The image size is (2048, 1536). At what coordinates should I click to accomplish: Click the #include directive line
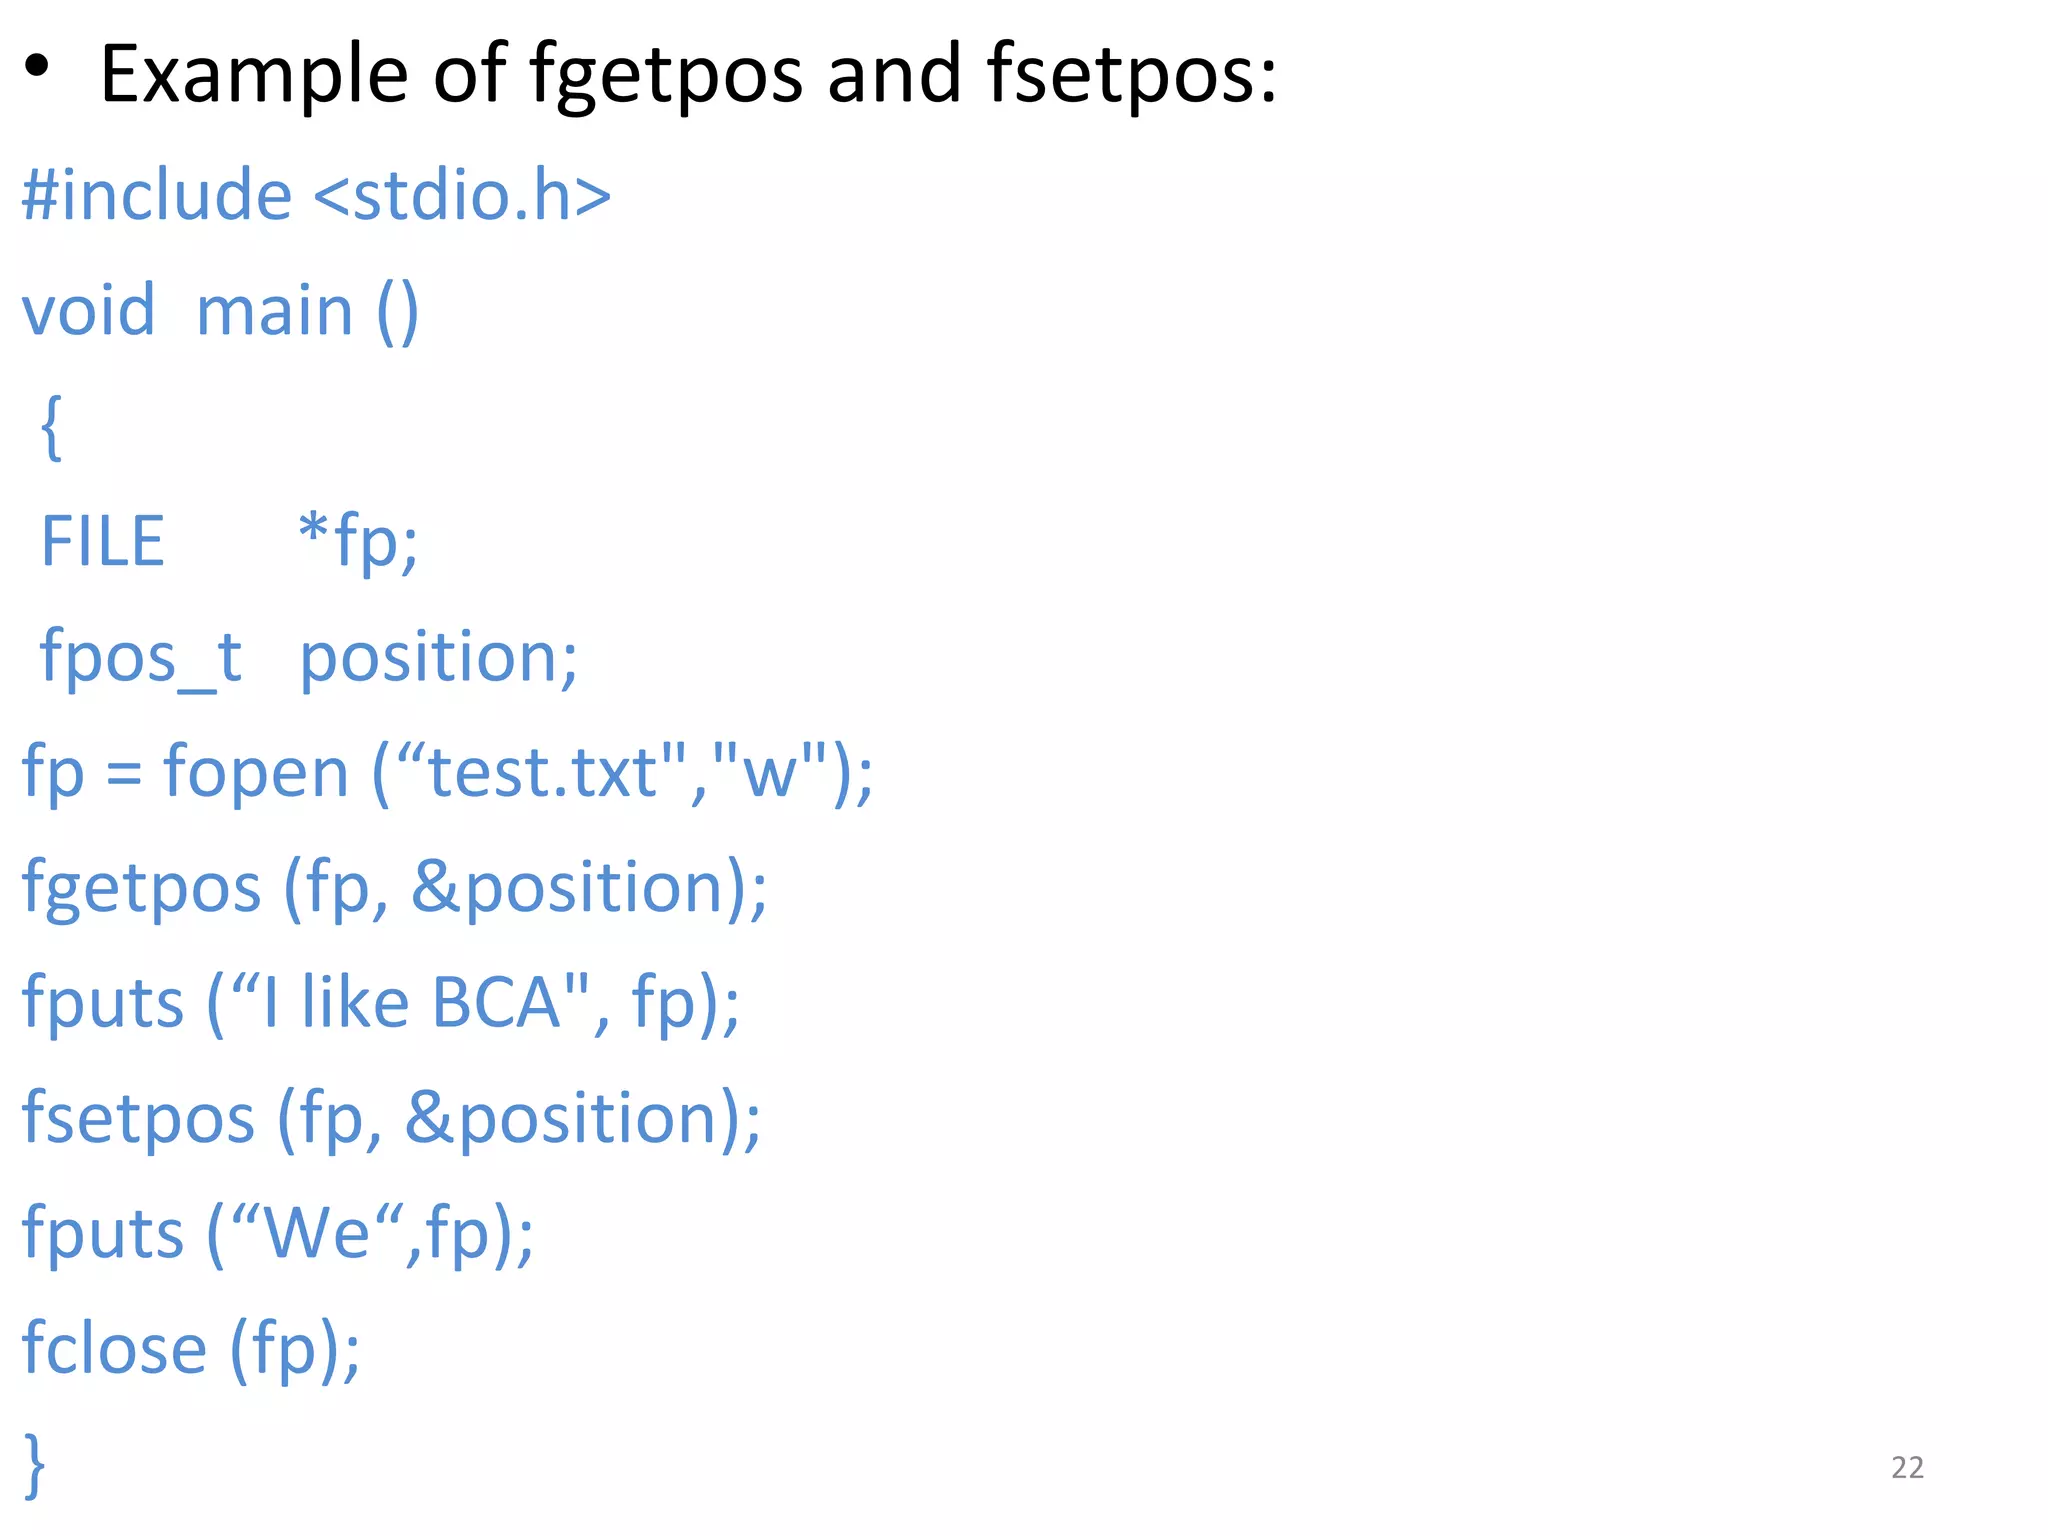316,195
